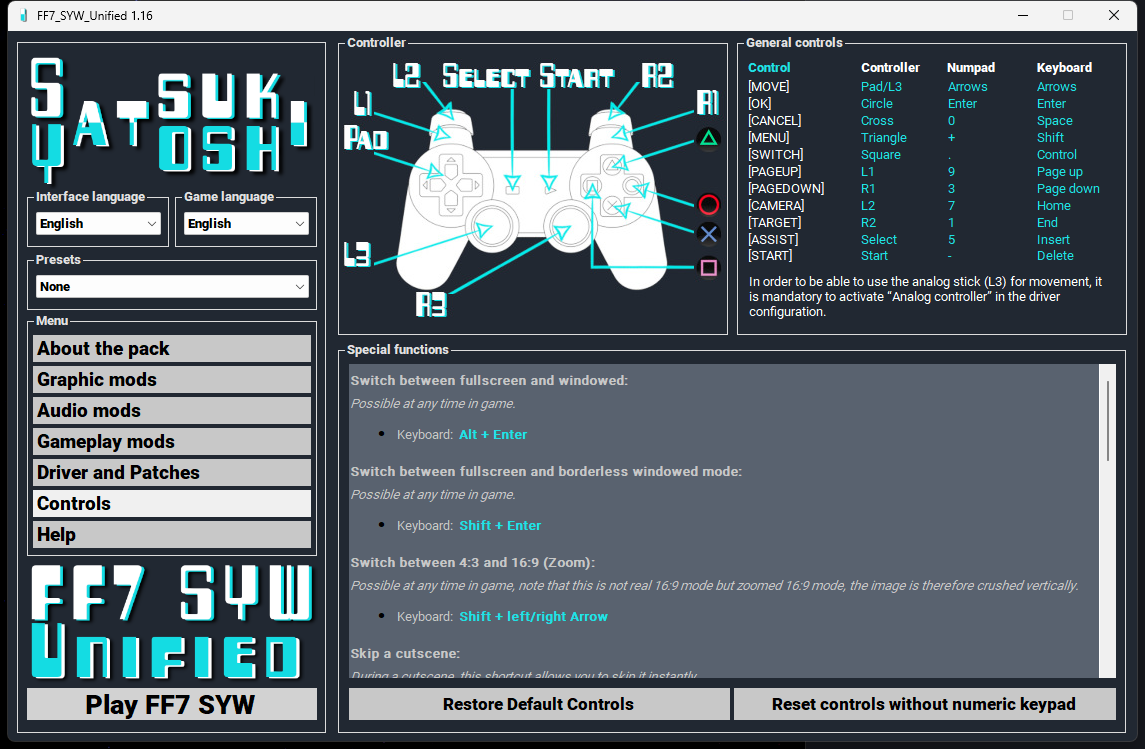The height and width of the screenshot is (749, 1145).
Task: Click the [CAMERA] control row label
Action: (776, 206)
